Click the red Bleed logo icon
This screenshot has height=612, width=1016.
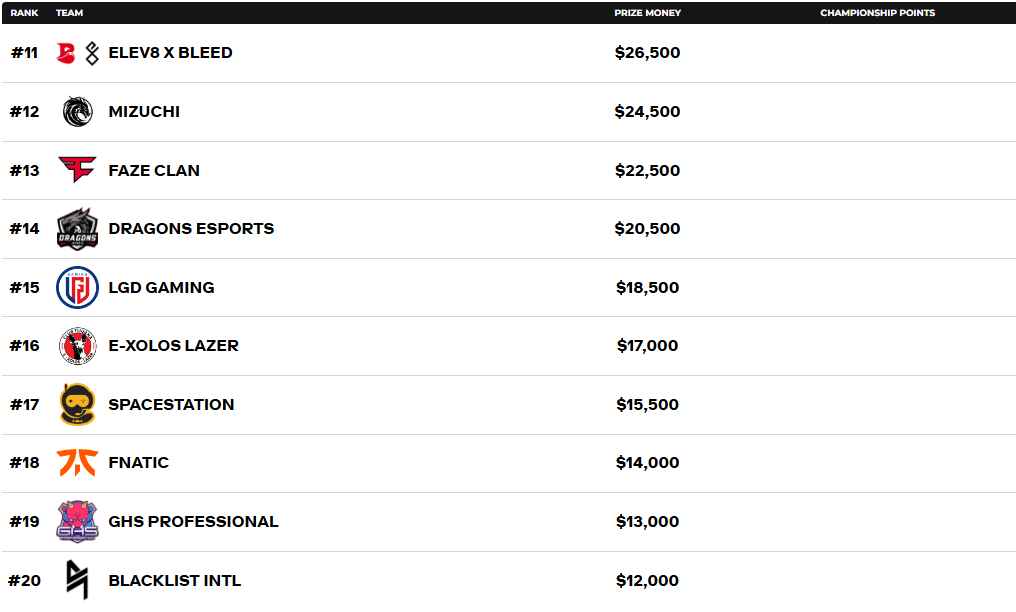(x=66, y=53)
